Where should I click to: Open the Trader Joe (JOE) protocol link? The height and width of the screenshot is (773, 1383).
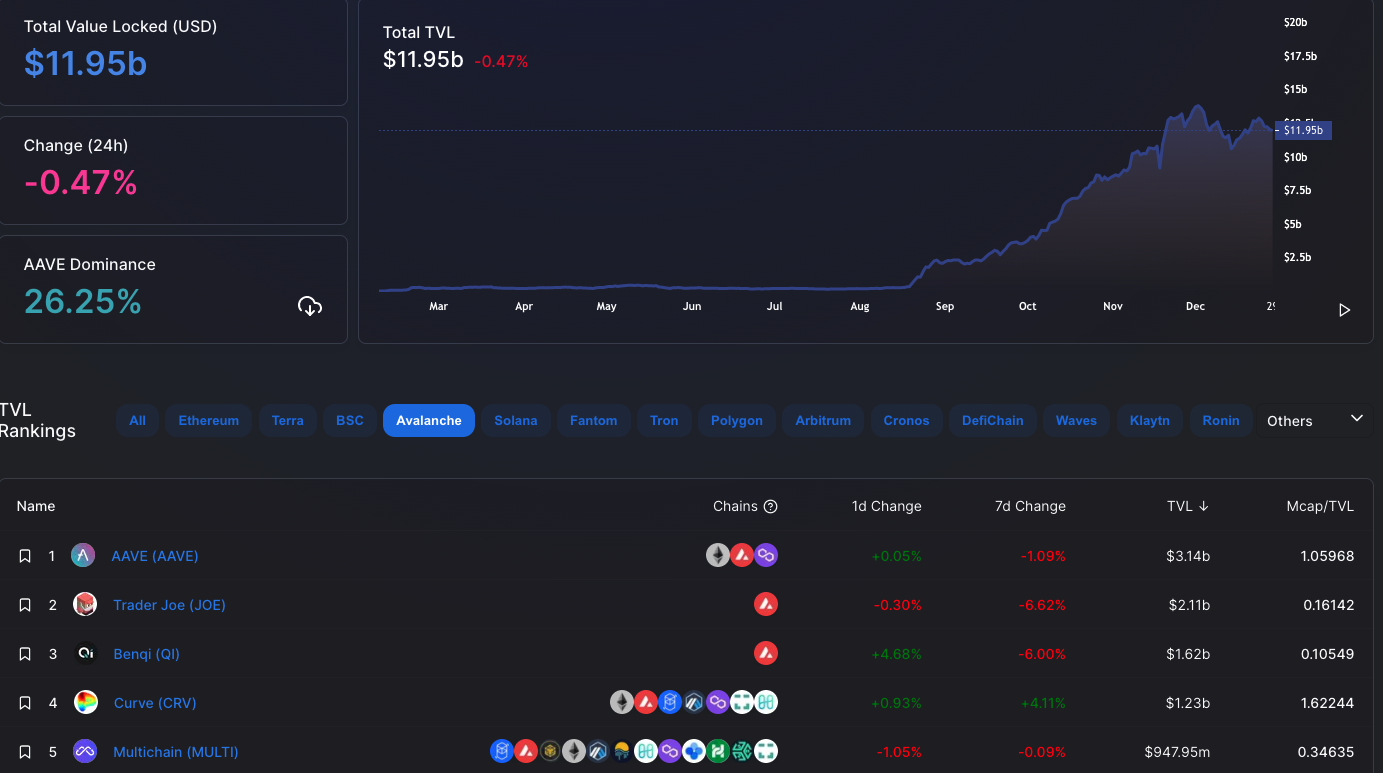click(169, 605)
